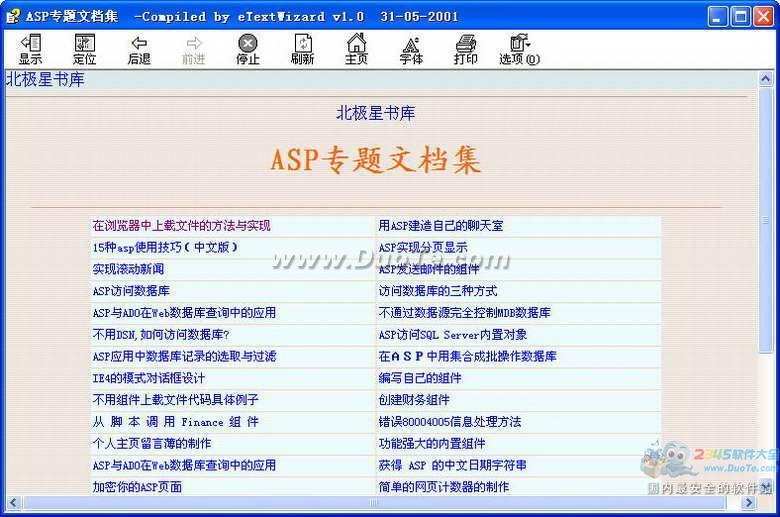Screen dimensions: 780x517
Task: Open ASP实现分页显示 link
Action: tap(423, 247)
